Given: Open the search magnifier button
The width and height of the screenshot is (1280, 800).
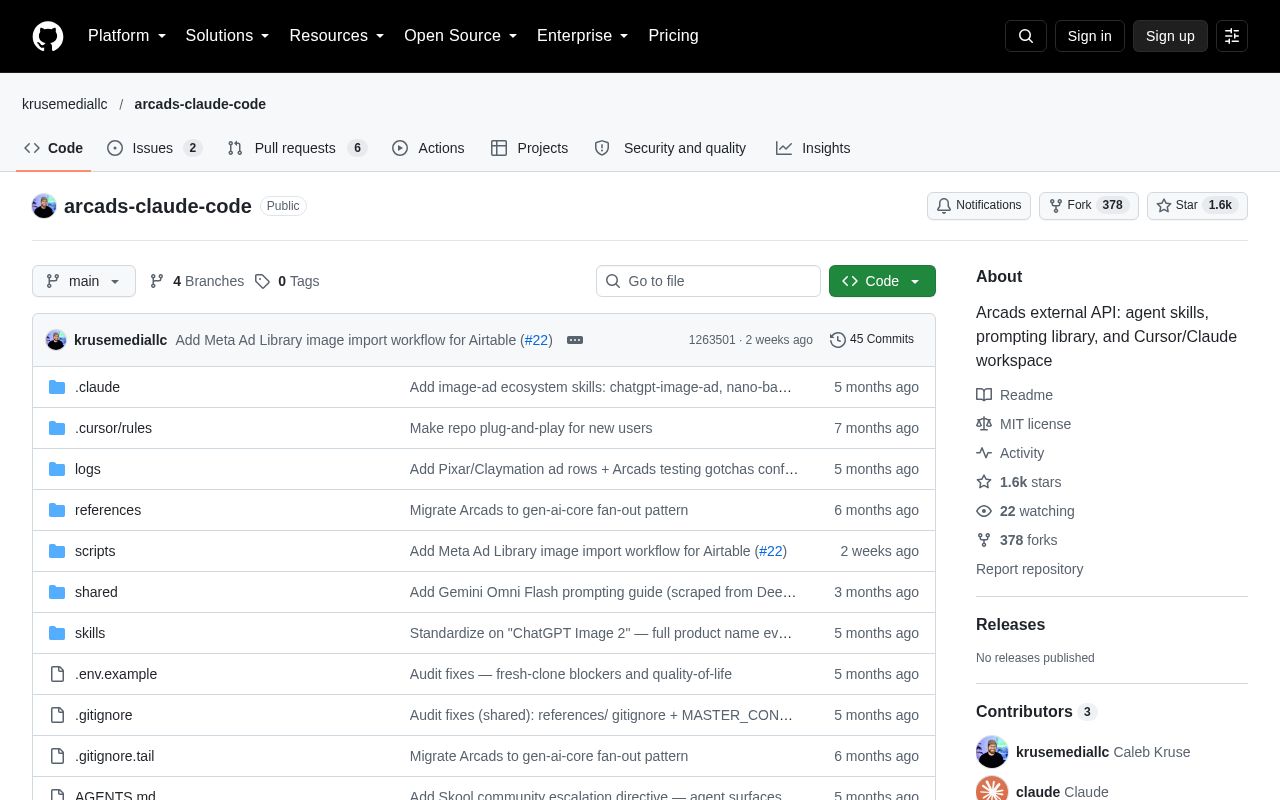Looking at the screenshot, I should click(1026, 36).
